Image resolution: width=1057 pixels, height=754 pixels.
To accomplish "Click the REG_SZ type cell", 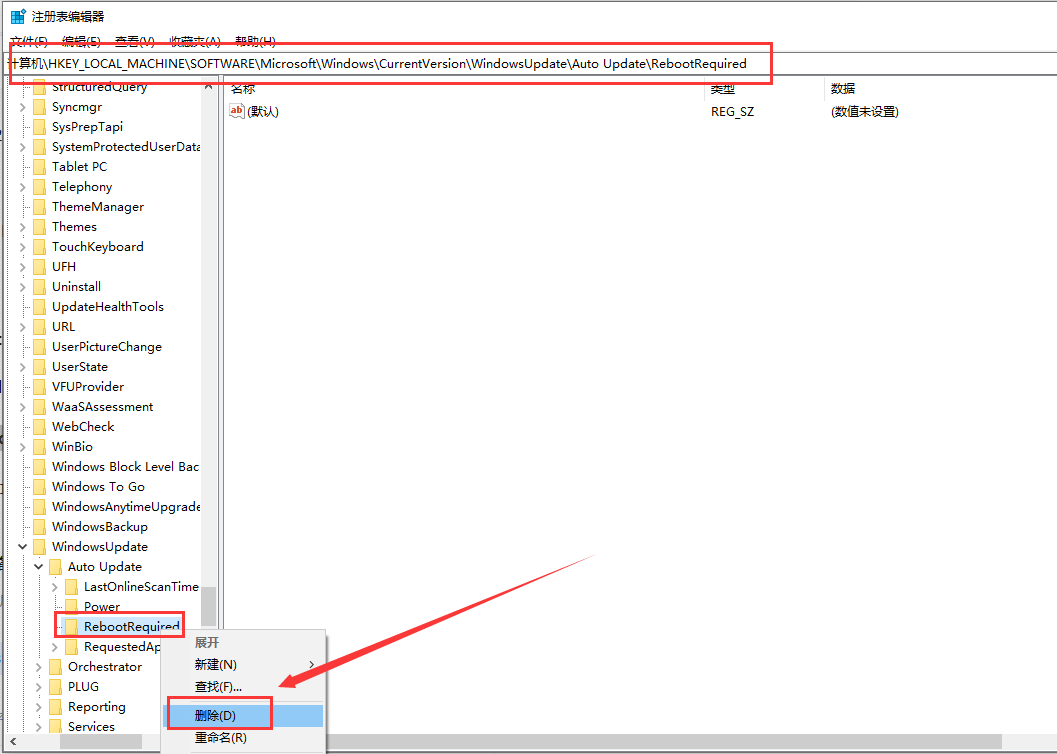I will point(733,112).
